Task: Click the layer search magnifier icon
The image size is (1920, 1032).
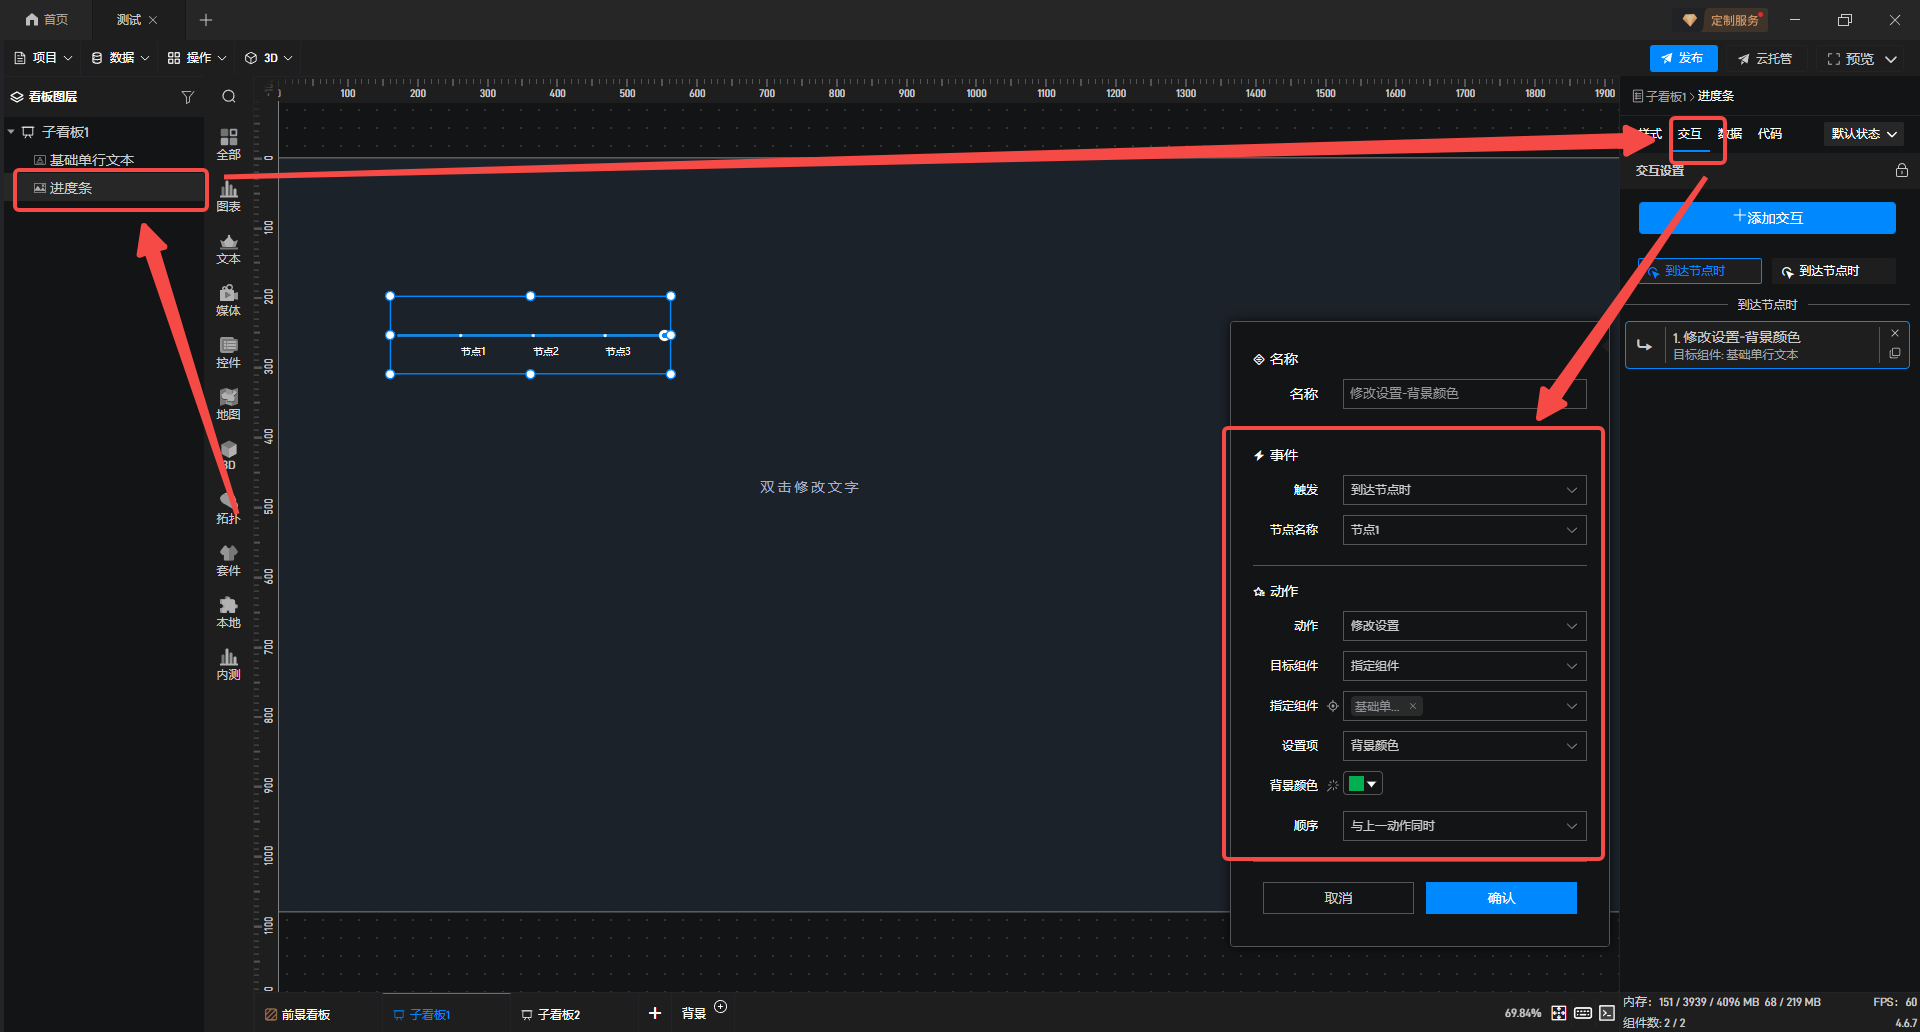Action: click(x=229, y=97)
